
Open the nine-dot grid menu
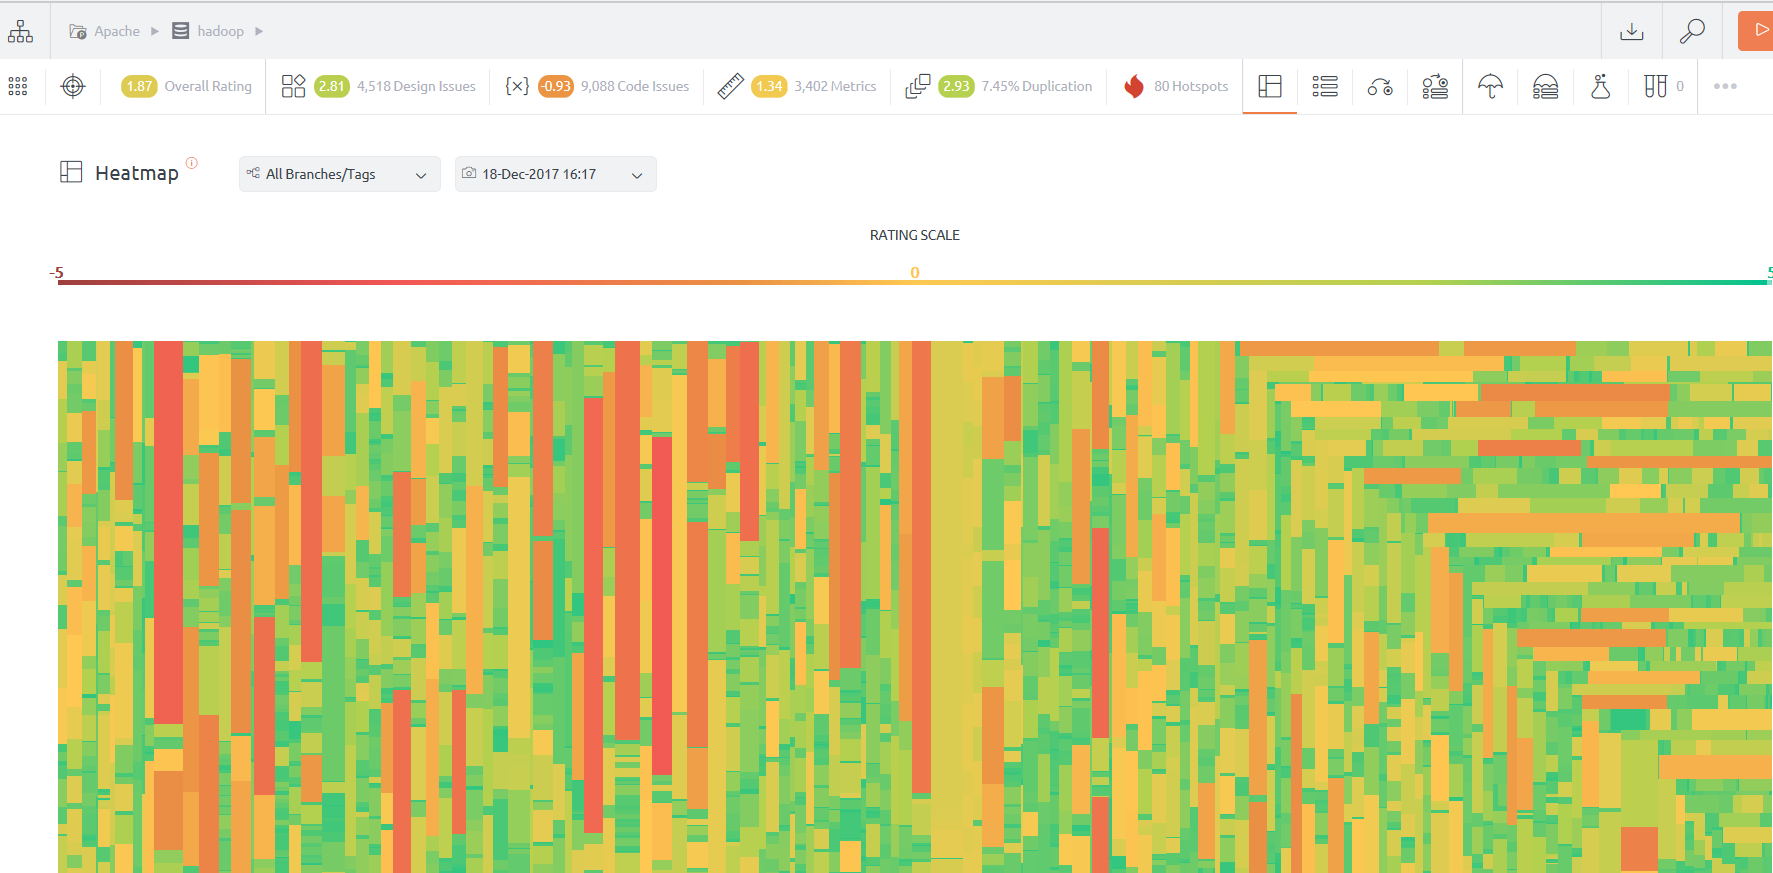18,86
